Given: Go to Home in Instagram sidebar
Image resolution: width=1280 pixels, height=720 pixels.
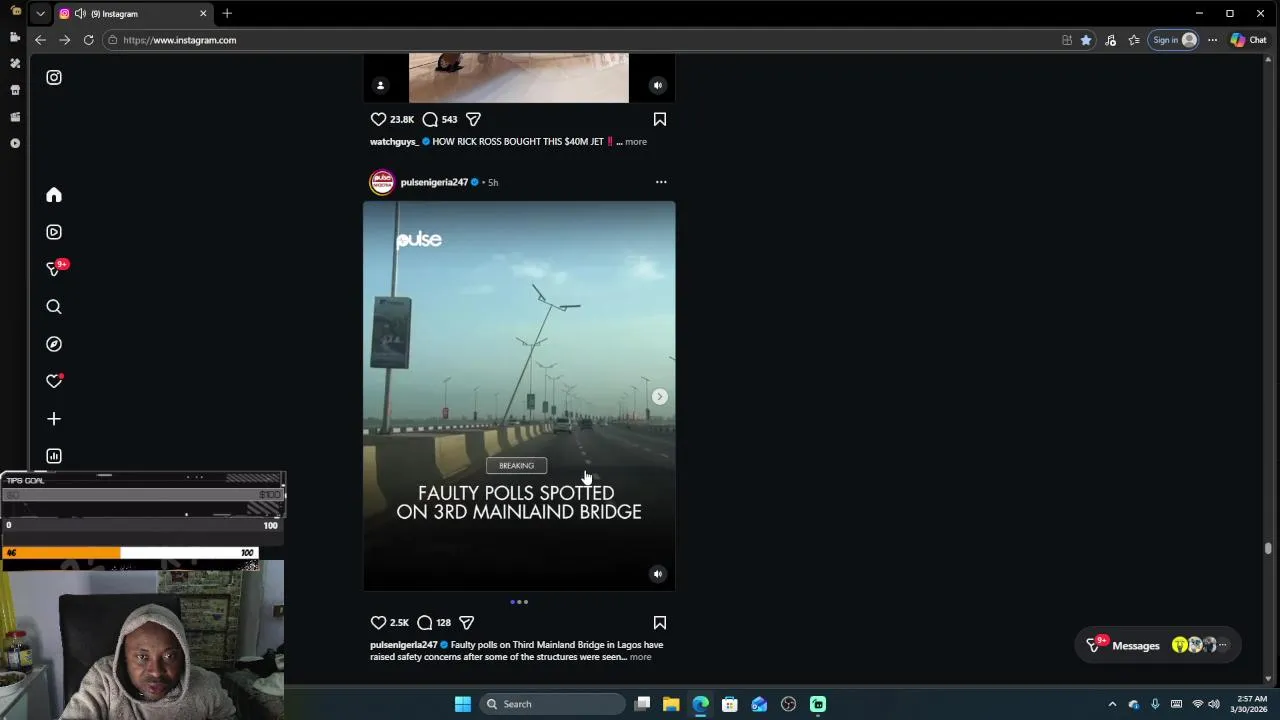Looking at the screenshot, I should [54, 195].
